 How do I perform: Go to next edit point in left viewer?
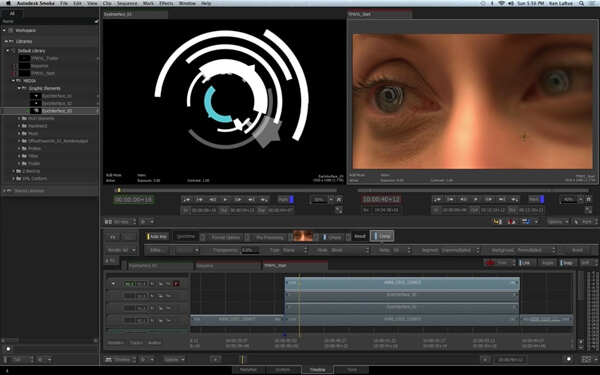point(251,199)
